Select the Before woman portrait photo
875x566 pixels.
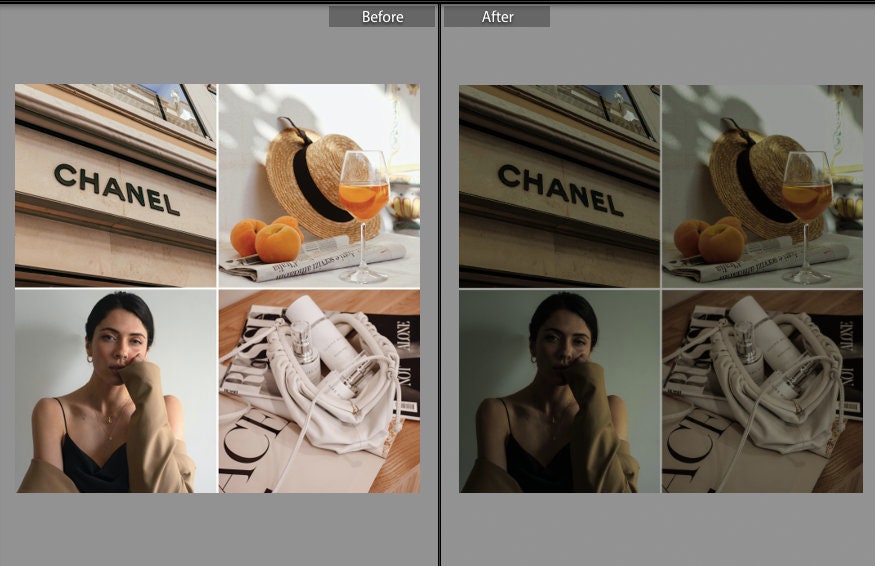116,391
